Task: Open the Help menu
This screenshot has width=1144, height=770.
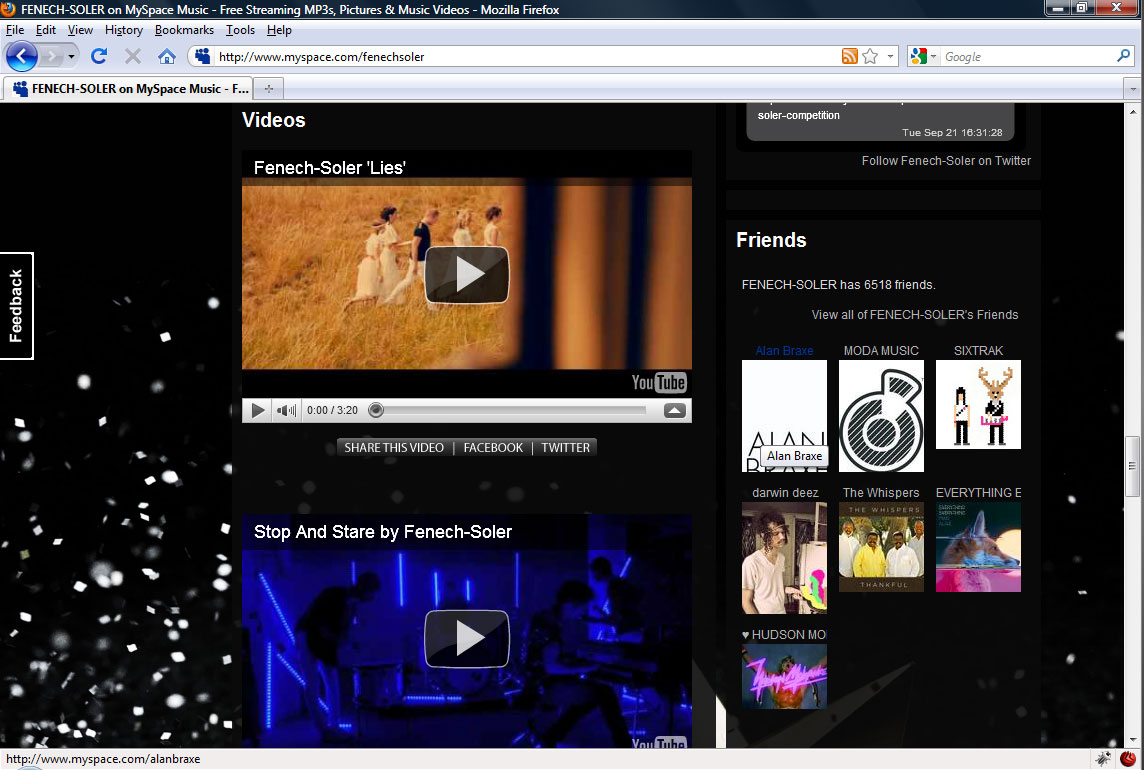Action: point(279,30)
